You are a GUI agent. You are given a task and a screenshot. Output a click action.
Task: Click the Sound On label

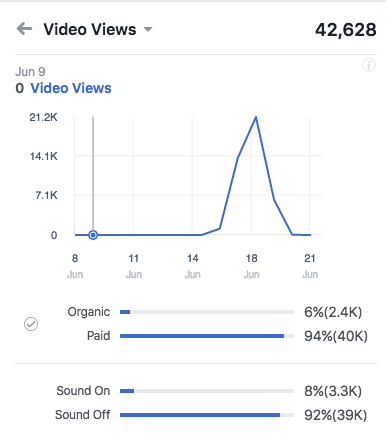pyautogui.click(x=83, y=391)
